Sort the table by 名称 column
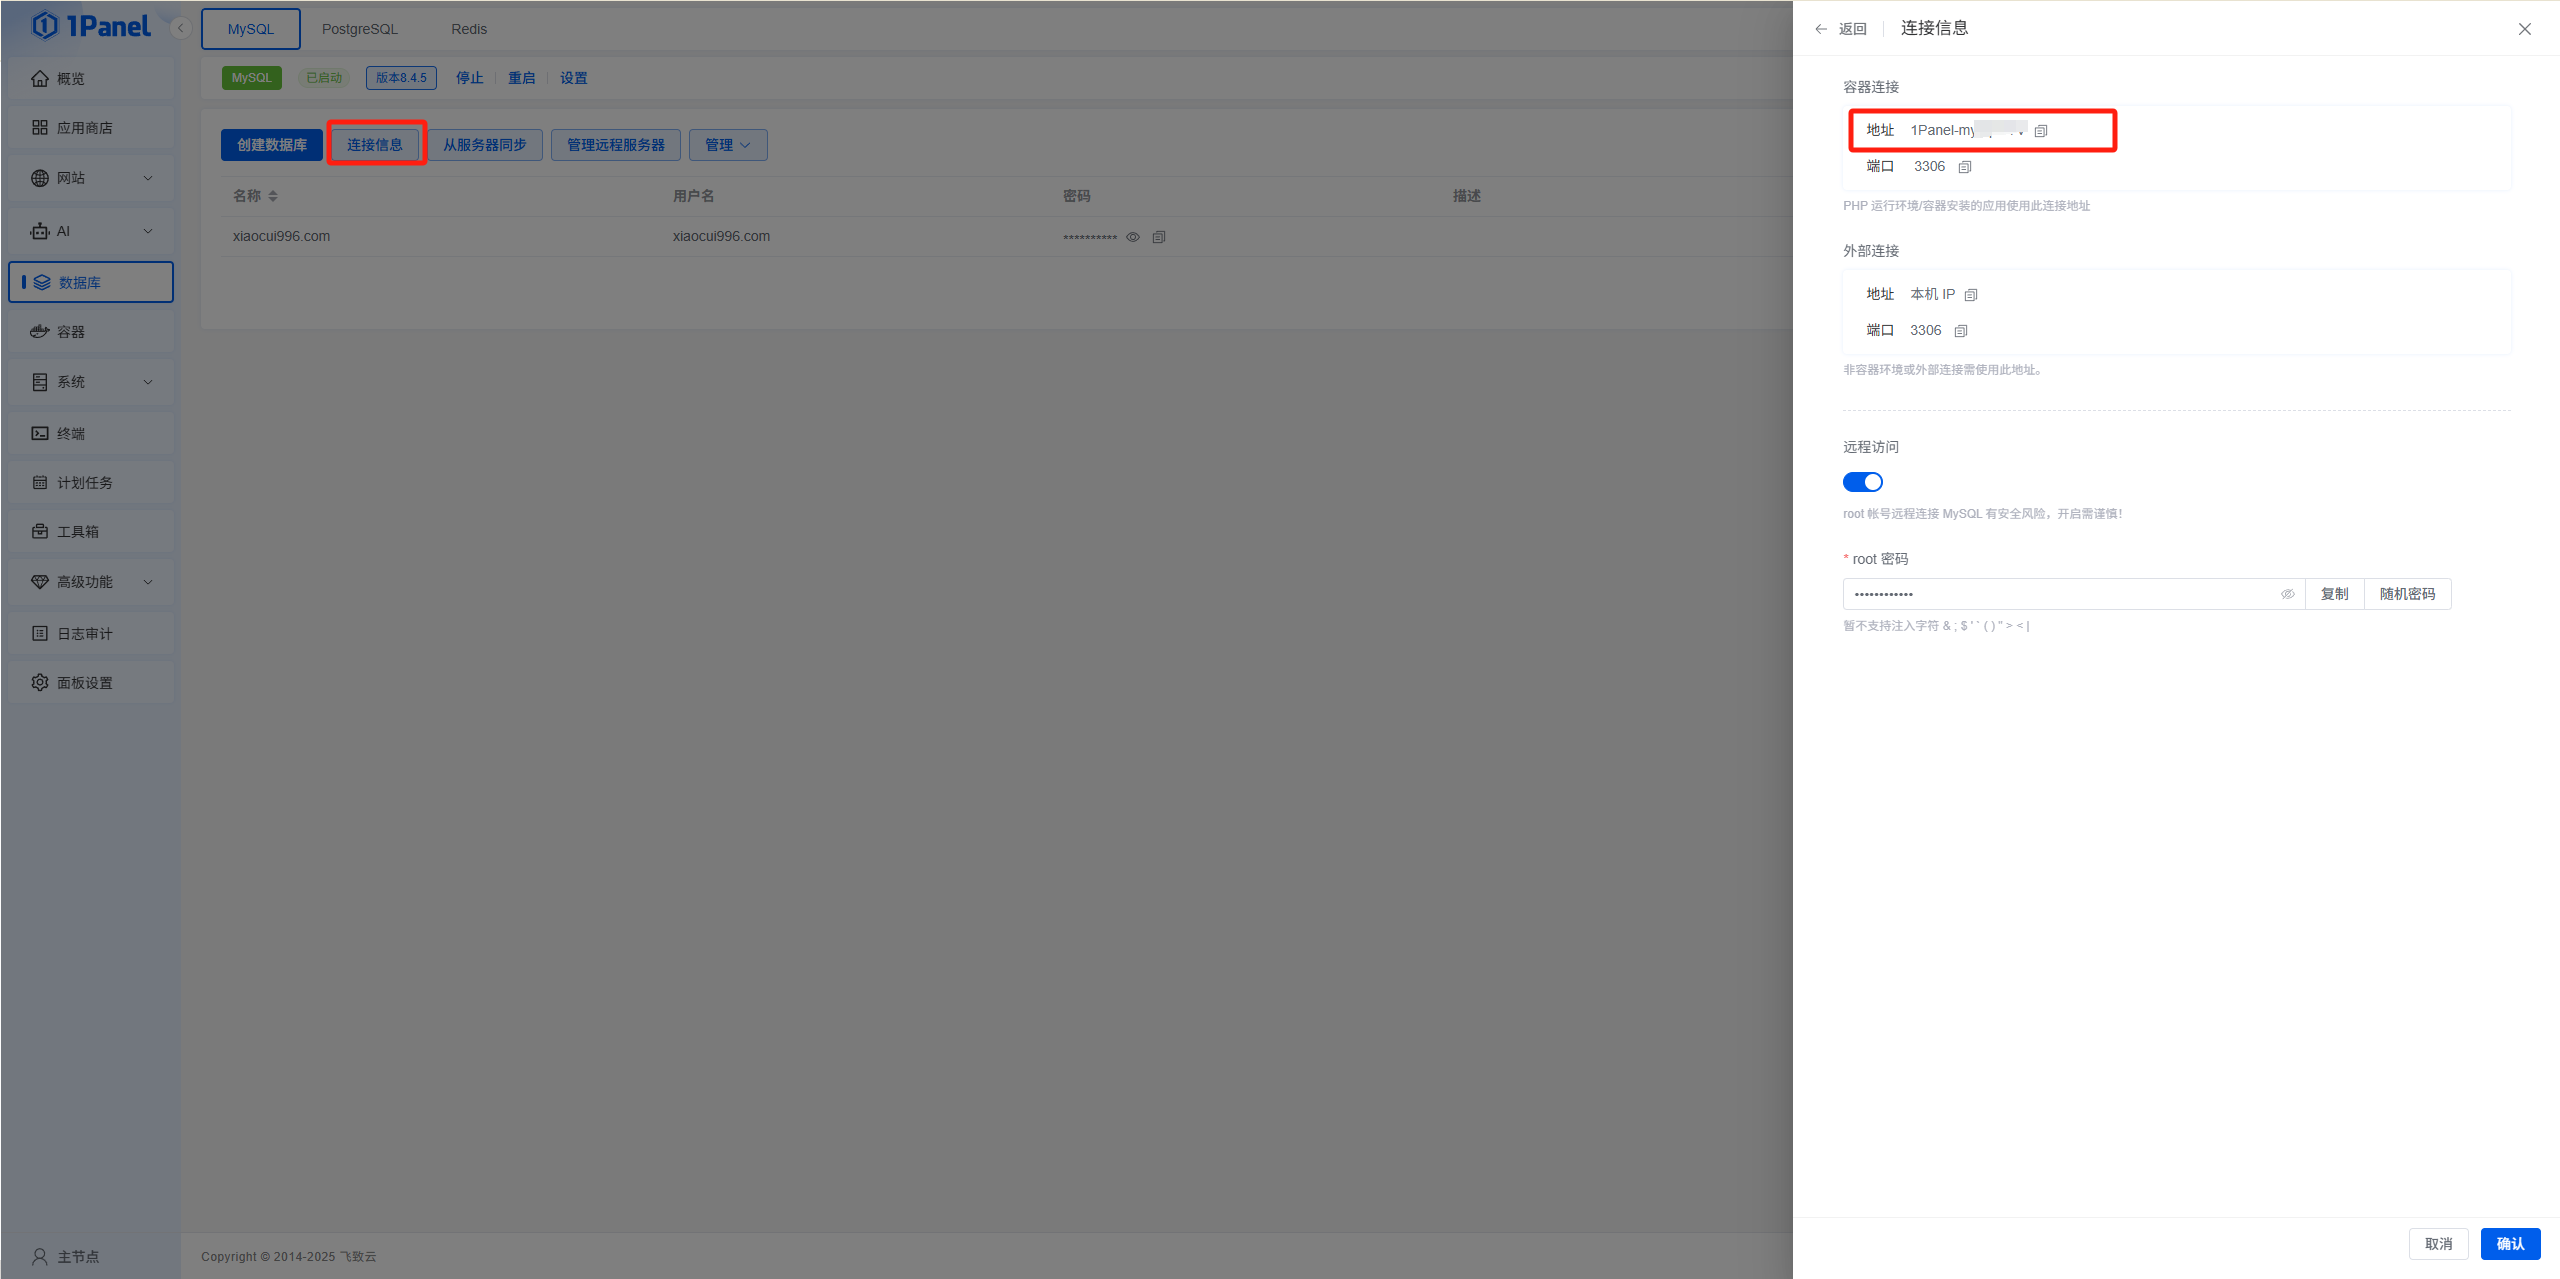This screenshot has height=1279, width=2560. [x=273, y=196]
